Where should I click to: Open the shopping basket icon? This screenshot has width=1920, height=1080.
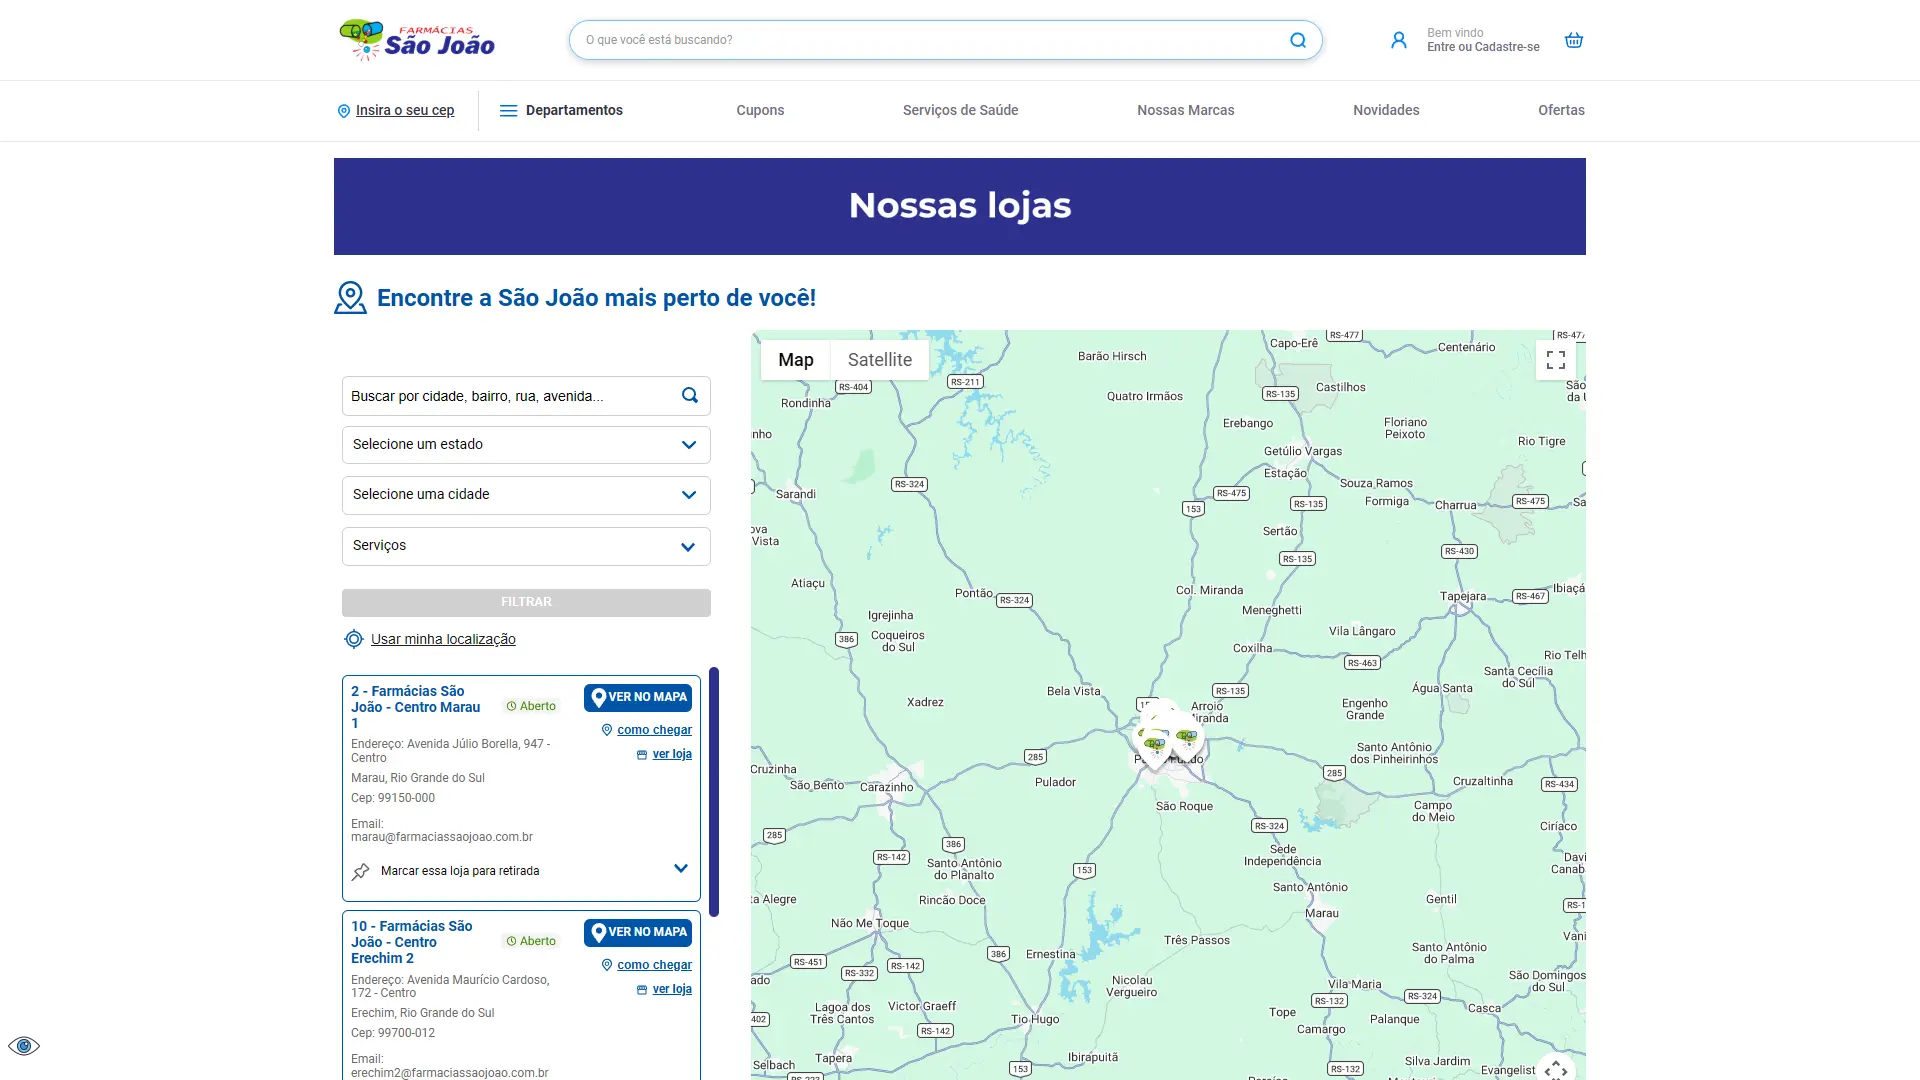click(x=1574, y=40)
